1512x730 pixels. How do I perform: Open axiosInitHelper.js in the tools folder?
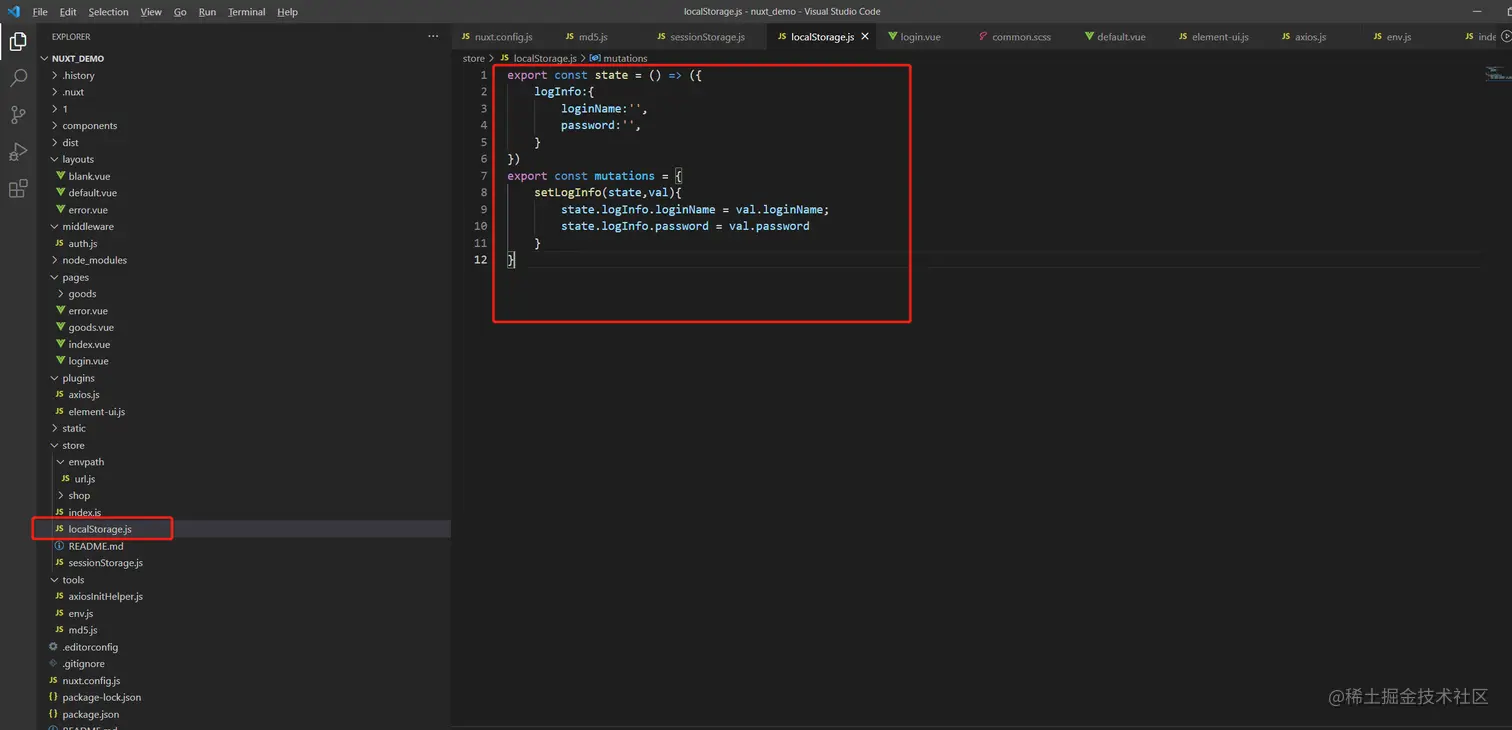105,597
